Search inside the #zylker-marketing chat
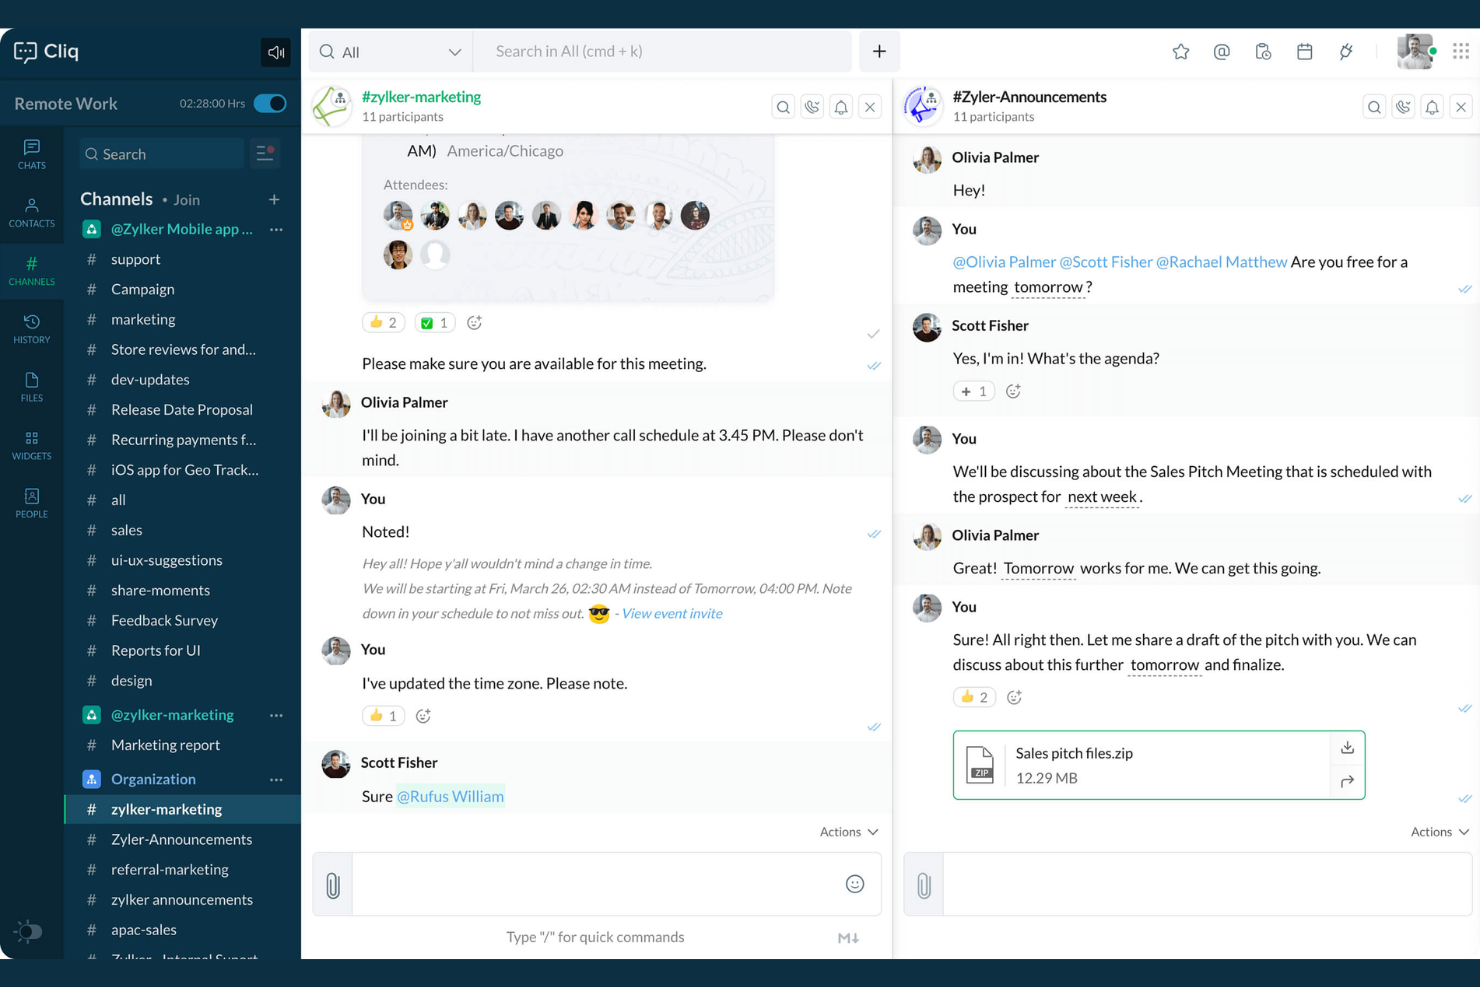The width and height of the screenshot is (1480, 987). (784, 107)
